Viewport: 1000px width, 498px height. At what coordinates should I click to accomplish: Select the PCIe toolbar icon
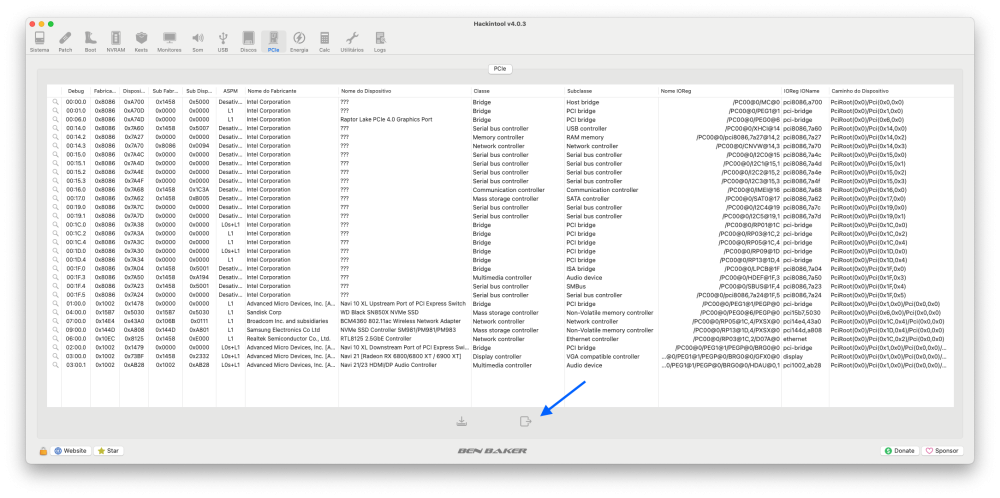coord(274,41)
